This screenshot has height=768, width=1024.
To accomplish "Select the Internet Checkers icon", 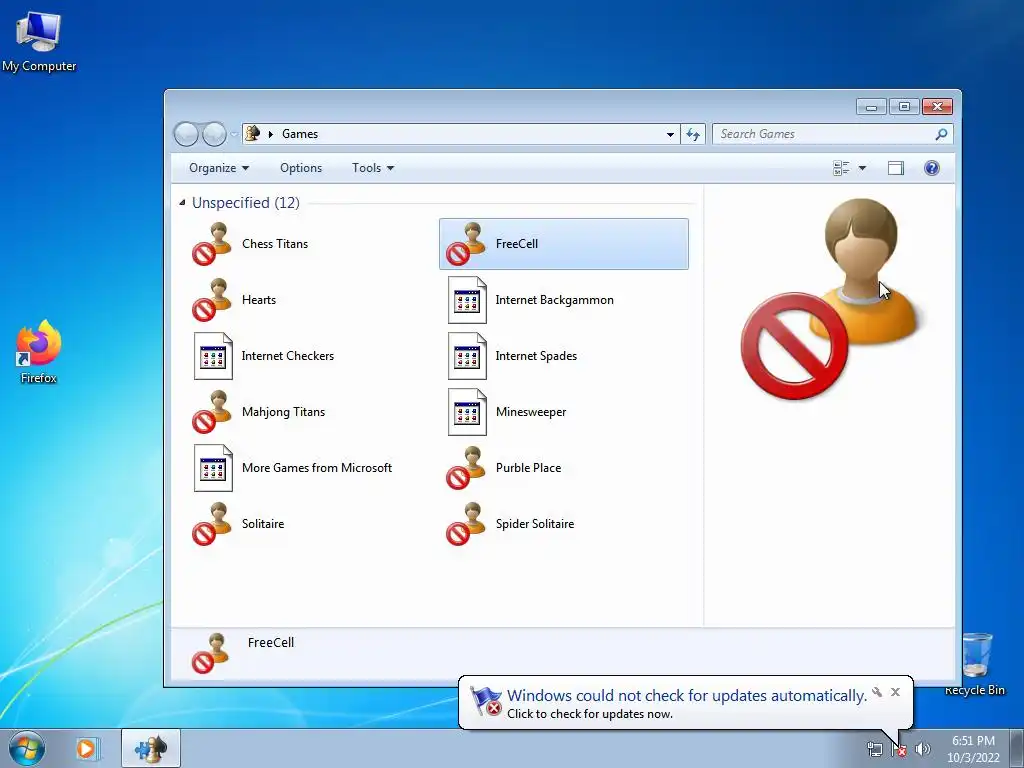I will click(x=213, y=356).
